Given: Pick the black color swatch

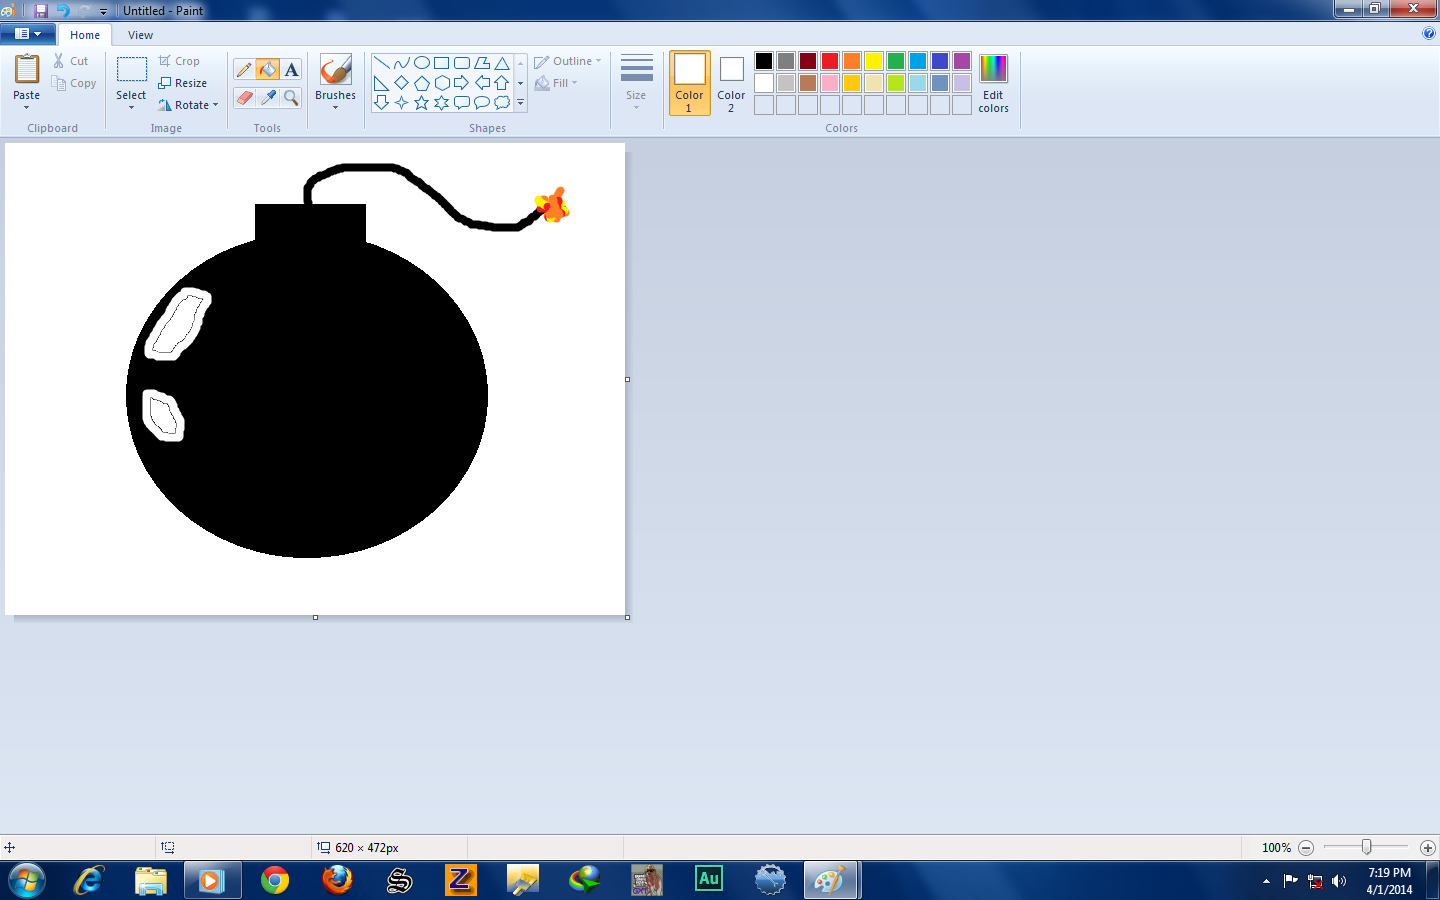Looking at the screenshot, I should 764,61.
